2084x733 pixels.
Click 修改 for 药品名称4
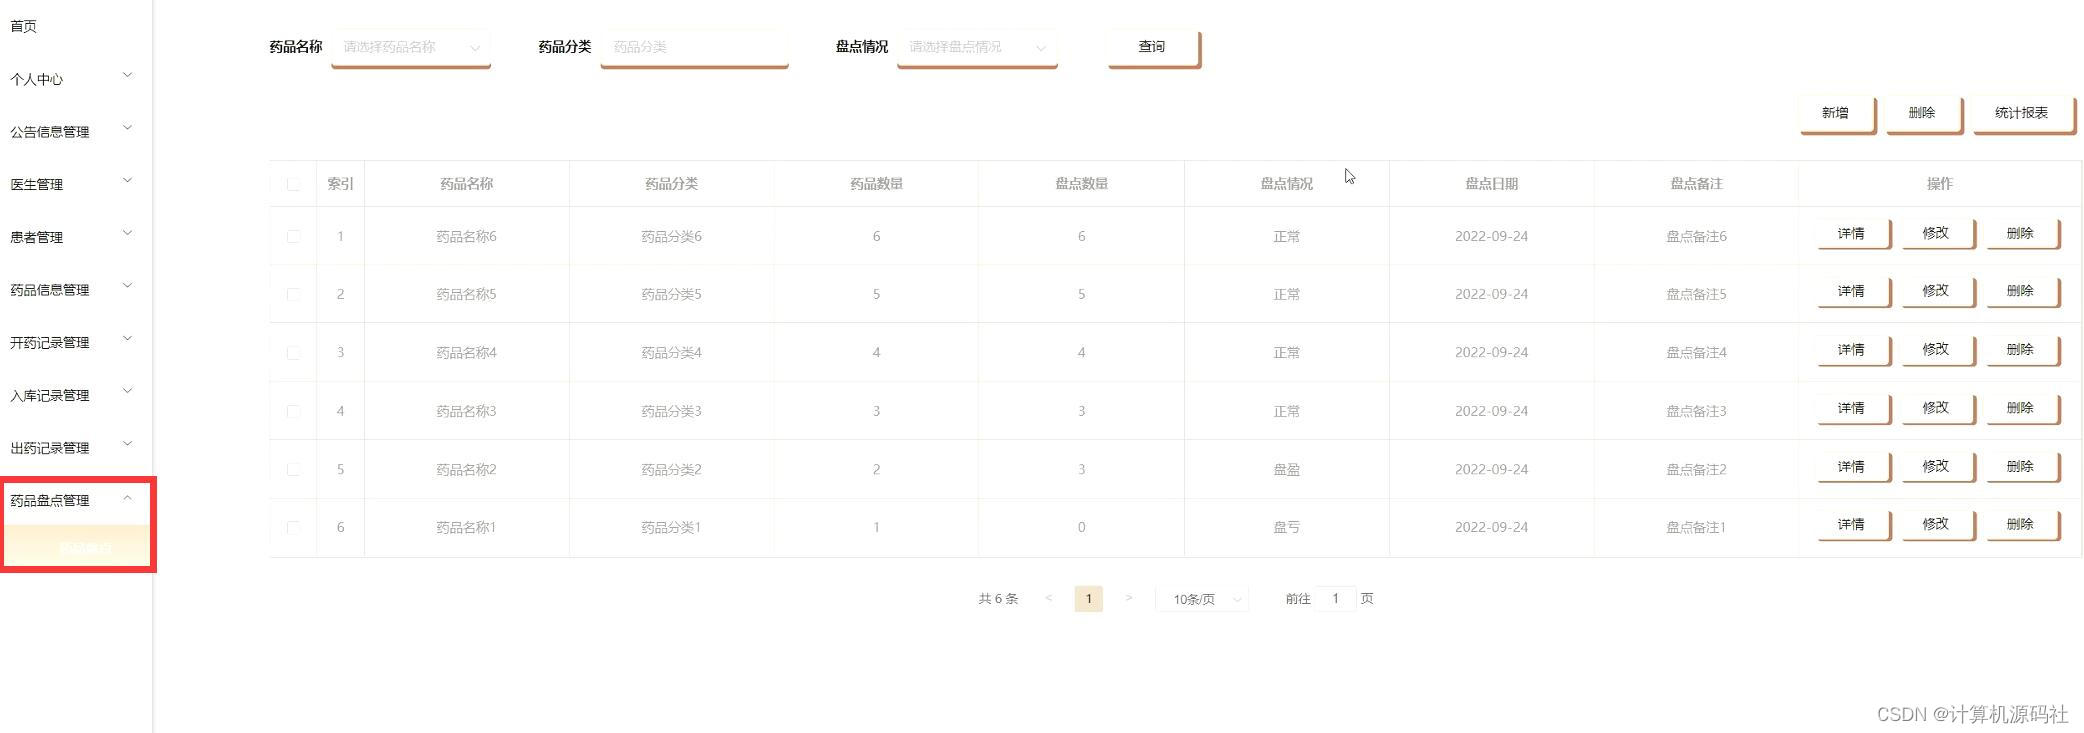(x=1937, y=350)
